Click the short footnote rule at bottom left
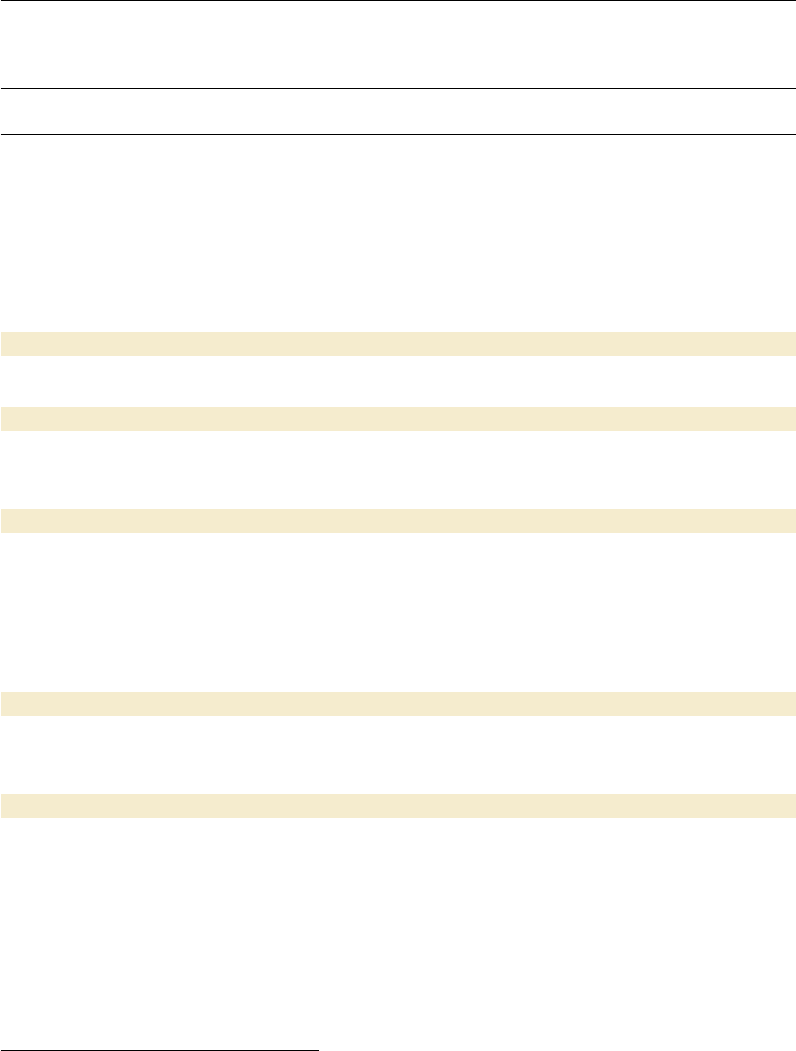Screen dimensions: 796x1051 click(159, 1050)
